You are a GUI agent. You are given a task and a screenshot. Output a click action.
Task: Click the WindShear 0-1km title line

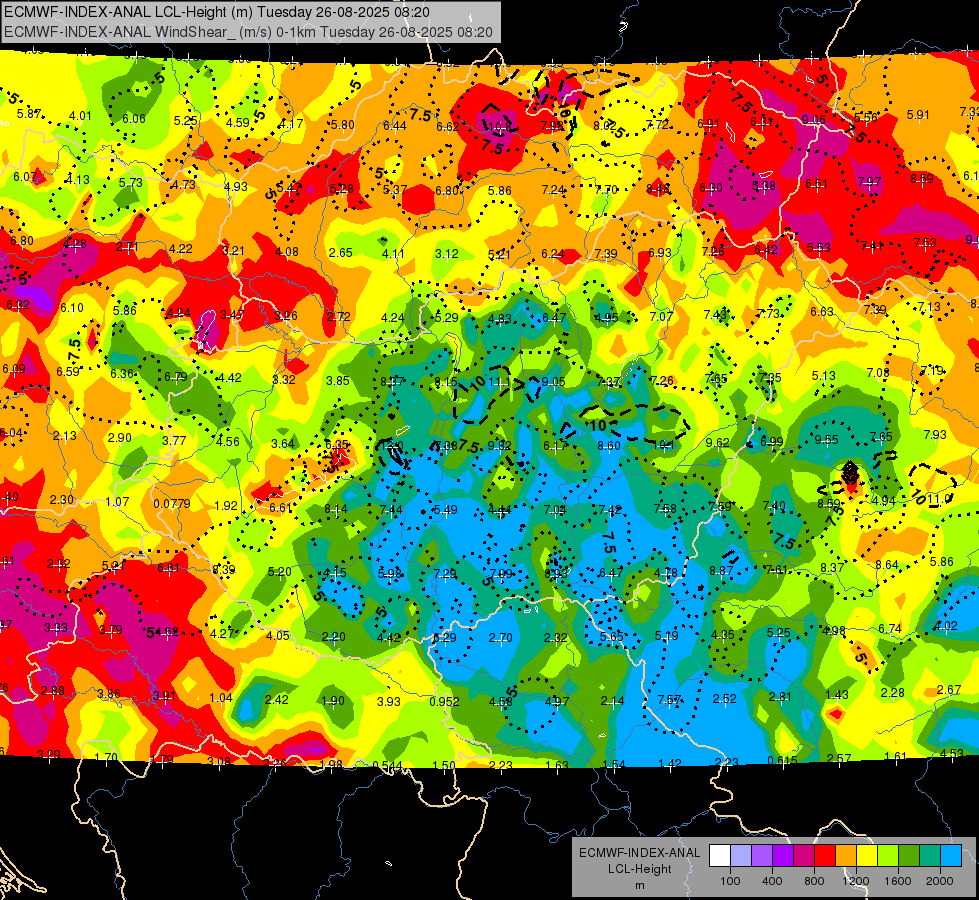248,32
